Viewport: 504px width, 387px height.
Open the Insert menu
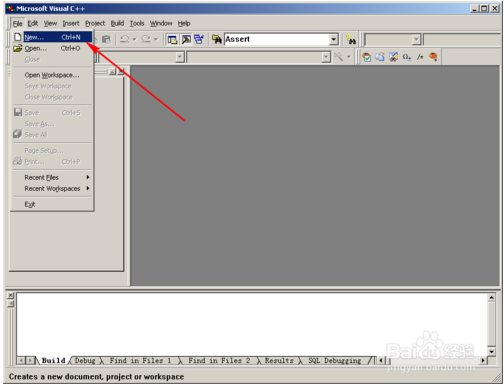coord(71,23)
